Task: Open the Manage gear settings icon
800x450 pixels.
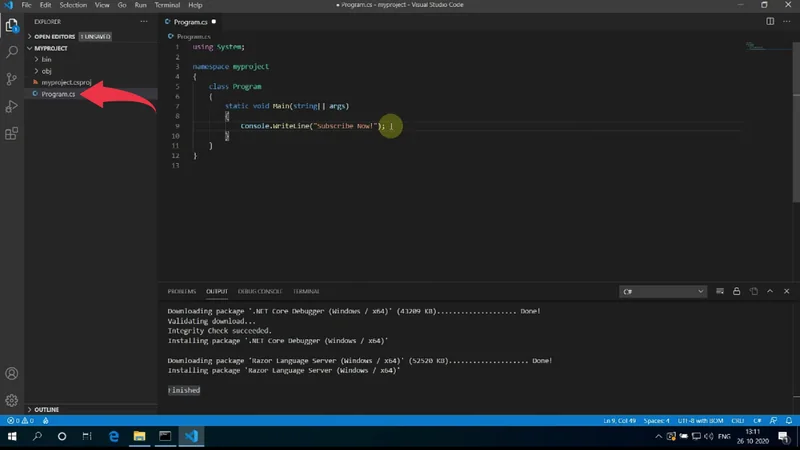Action: [x=12, y=400]
